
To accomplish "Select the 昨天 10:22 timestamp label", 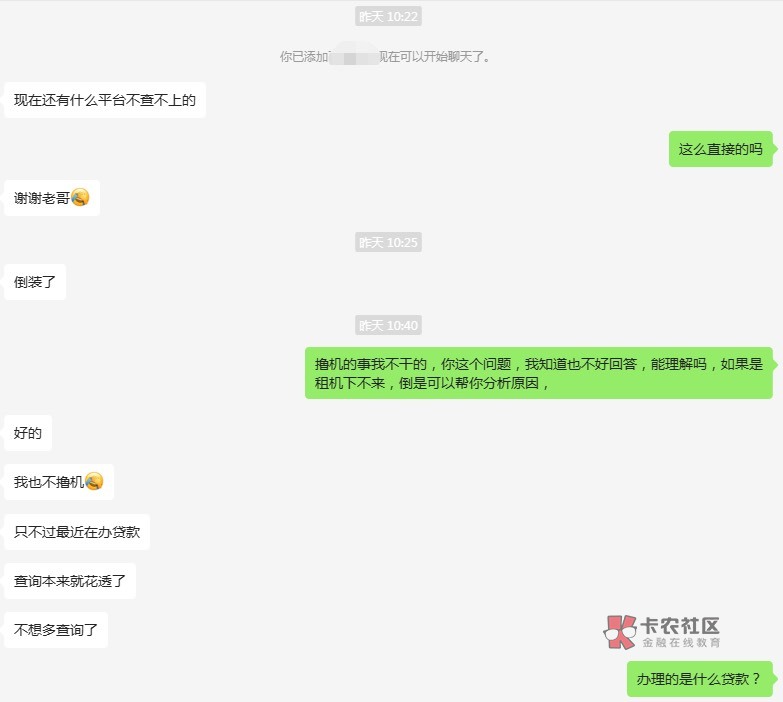I will click(388, 16).
